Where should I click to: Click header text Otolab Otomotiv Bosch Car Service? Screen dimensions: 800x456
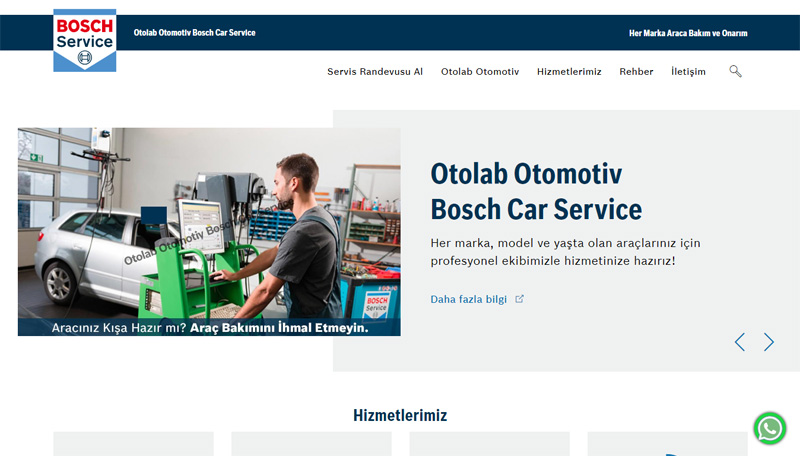tap(194, 33)
